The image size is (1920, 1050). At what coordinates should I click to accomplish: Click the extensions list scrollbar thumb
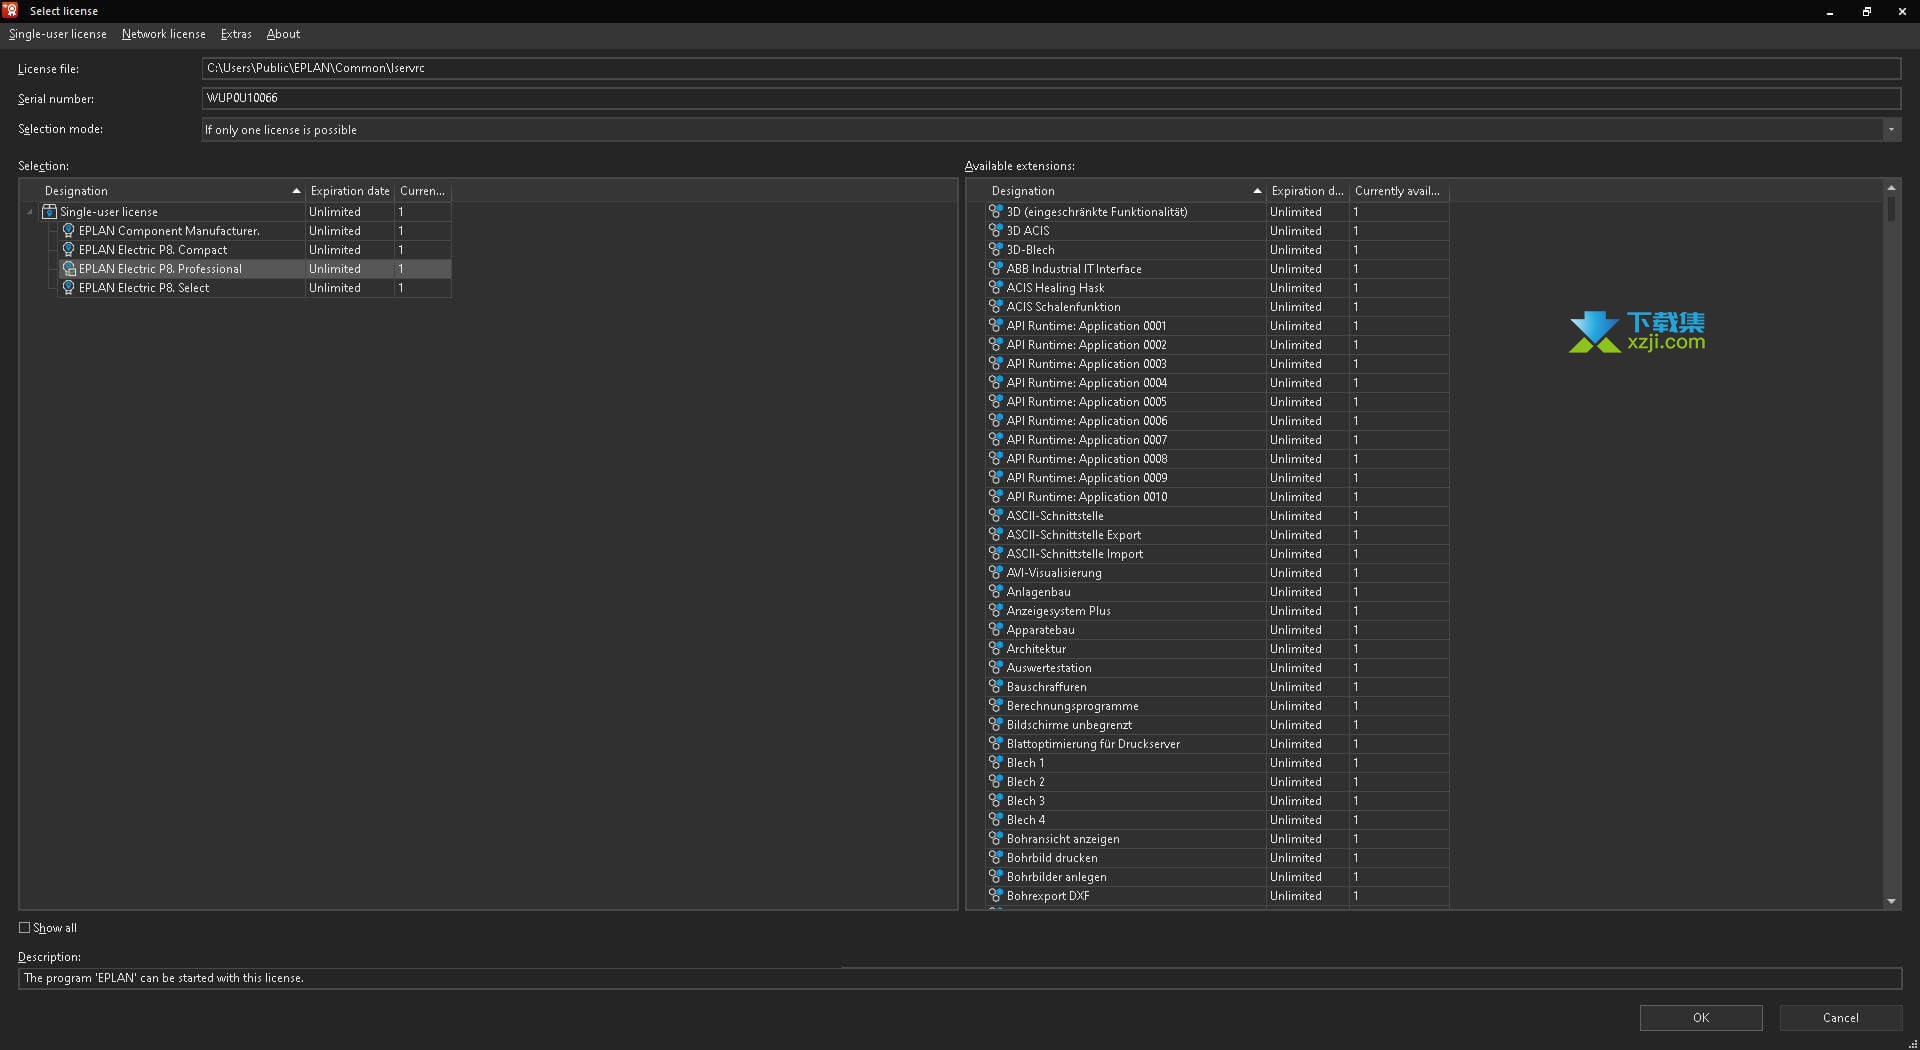(1891, 209)
